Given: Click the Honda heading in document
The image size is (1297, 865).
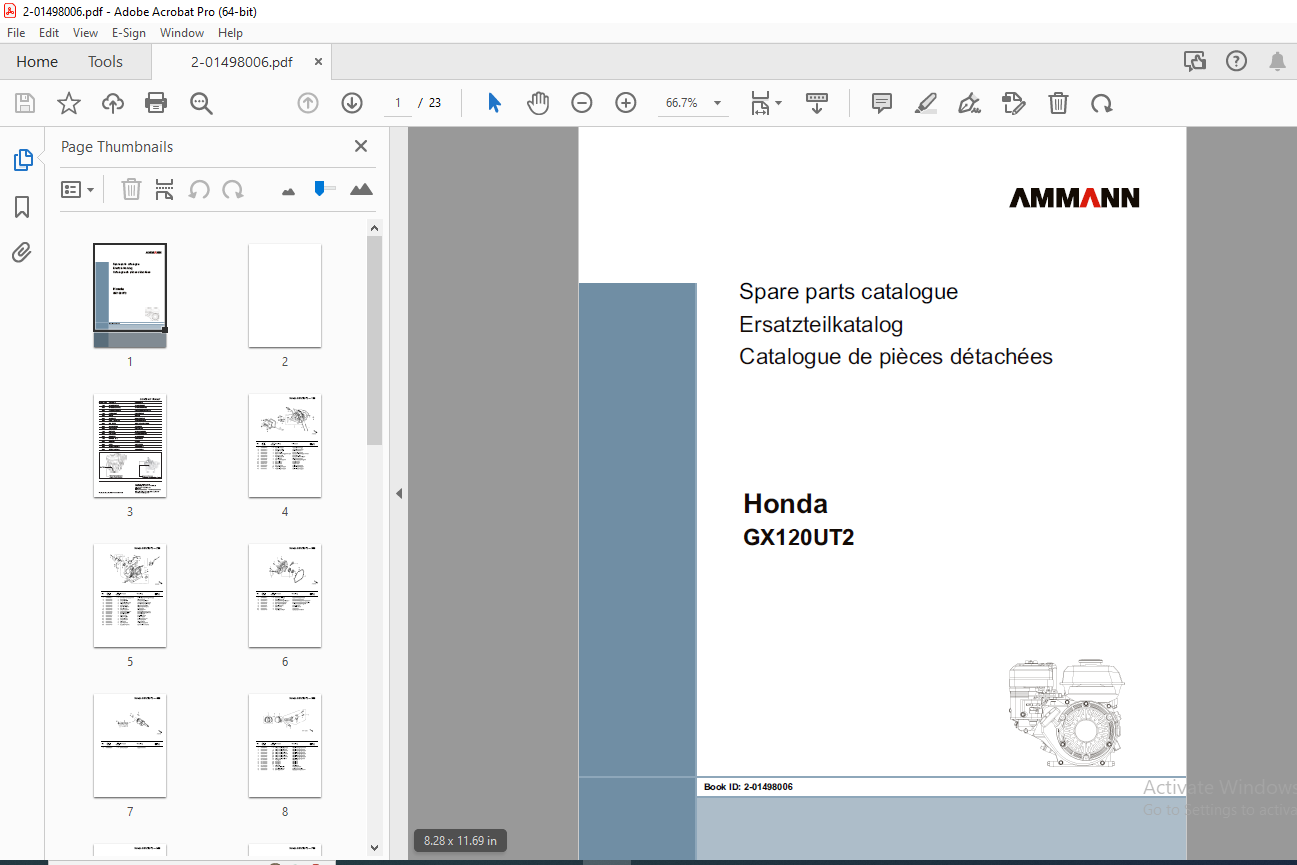Looking at the screenshot, I should 785,503.
